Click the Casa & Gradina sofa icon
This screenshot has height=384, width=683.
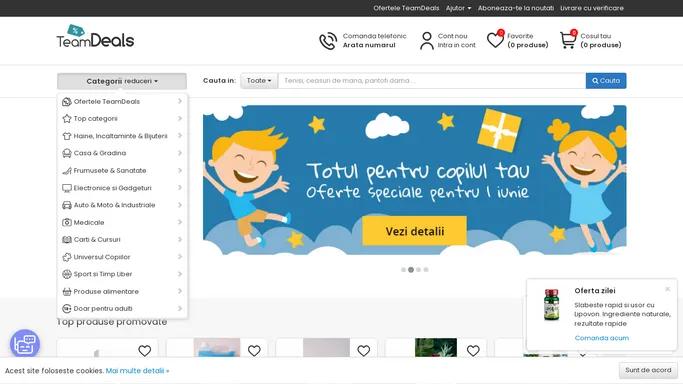pos(67,153)
